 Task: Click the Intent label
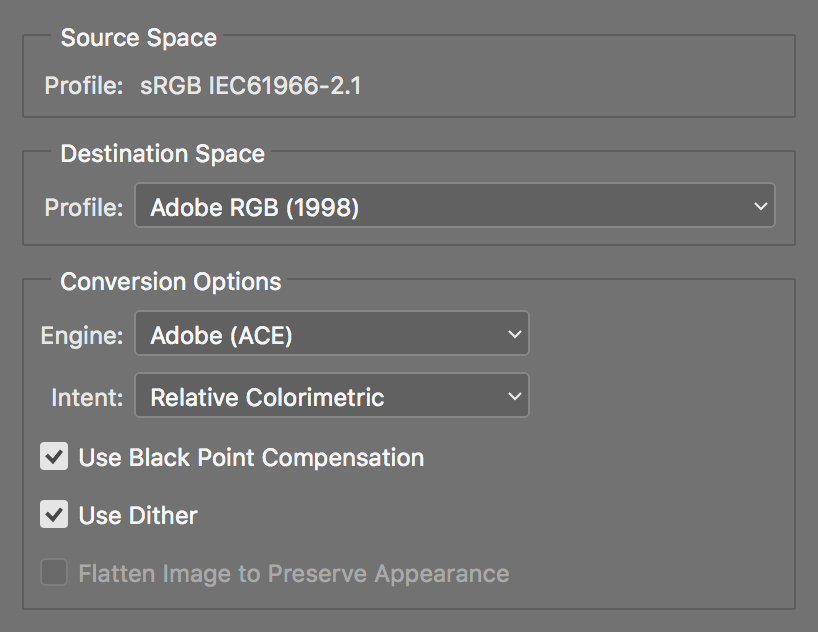(87, 398)
